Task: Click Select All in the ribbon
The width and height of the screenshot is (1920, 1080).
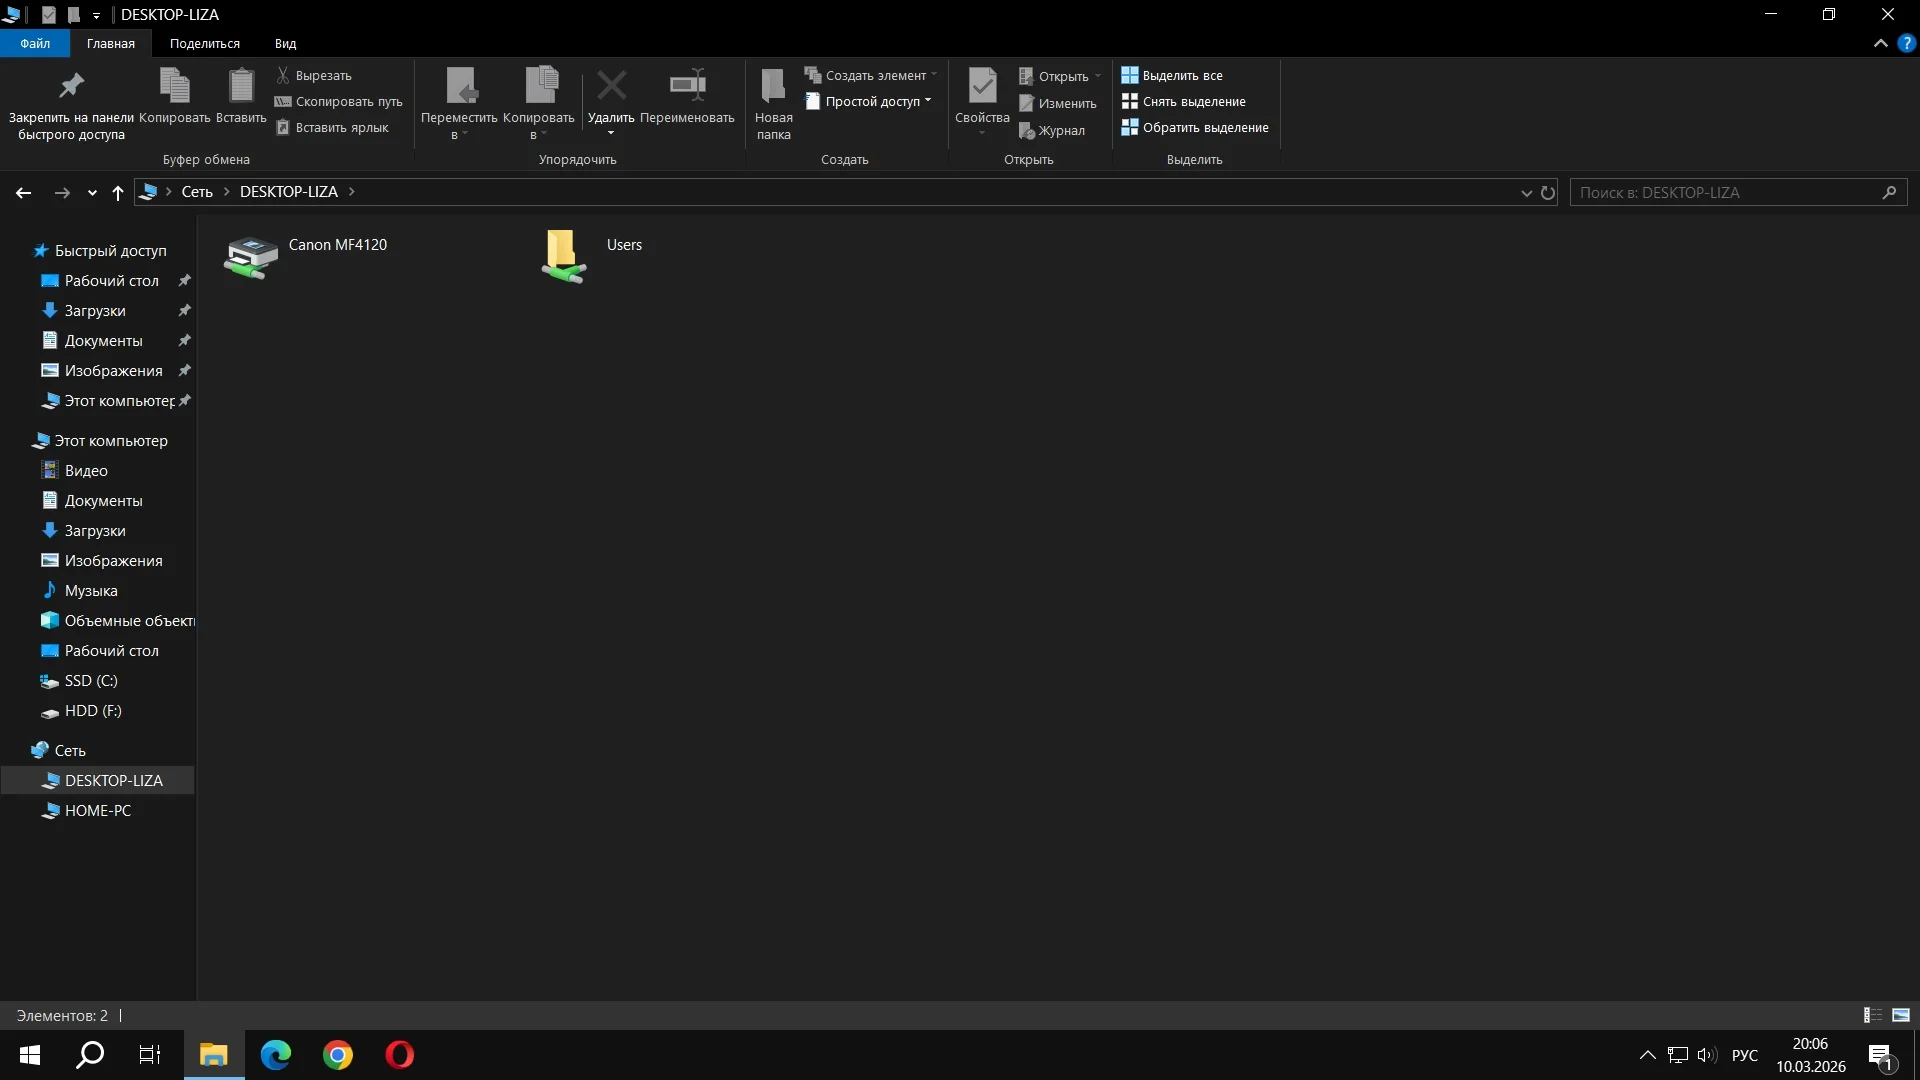Action: [1172, 75]
